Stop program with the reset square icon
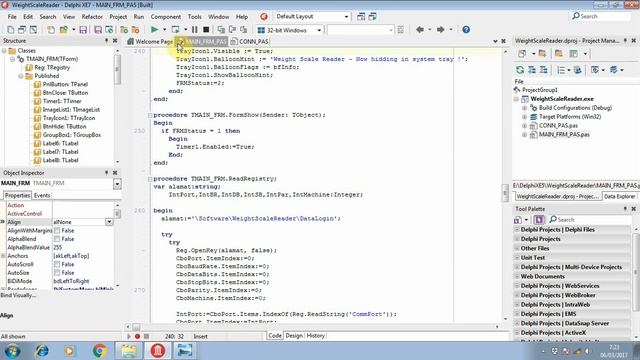The image size is (640, 360). (x=206, y=29)
